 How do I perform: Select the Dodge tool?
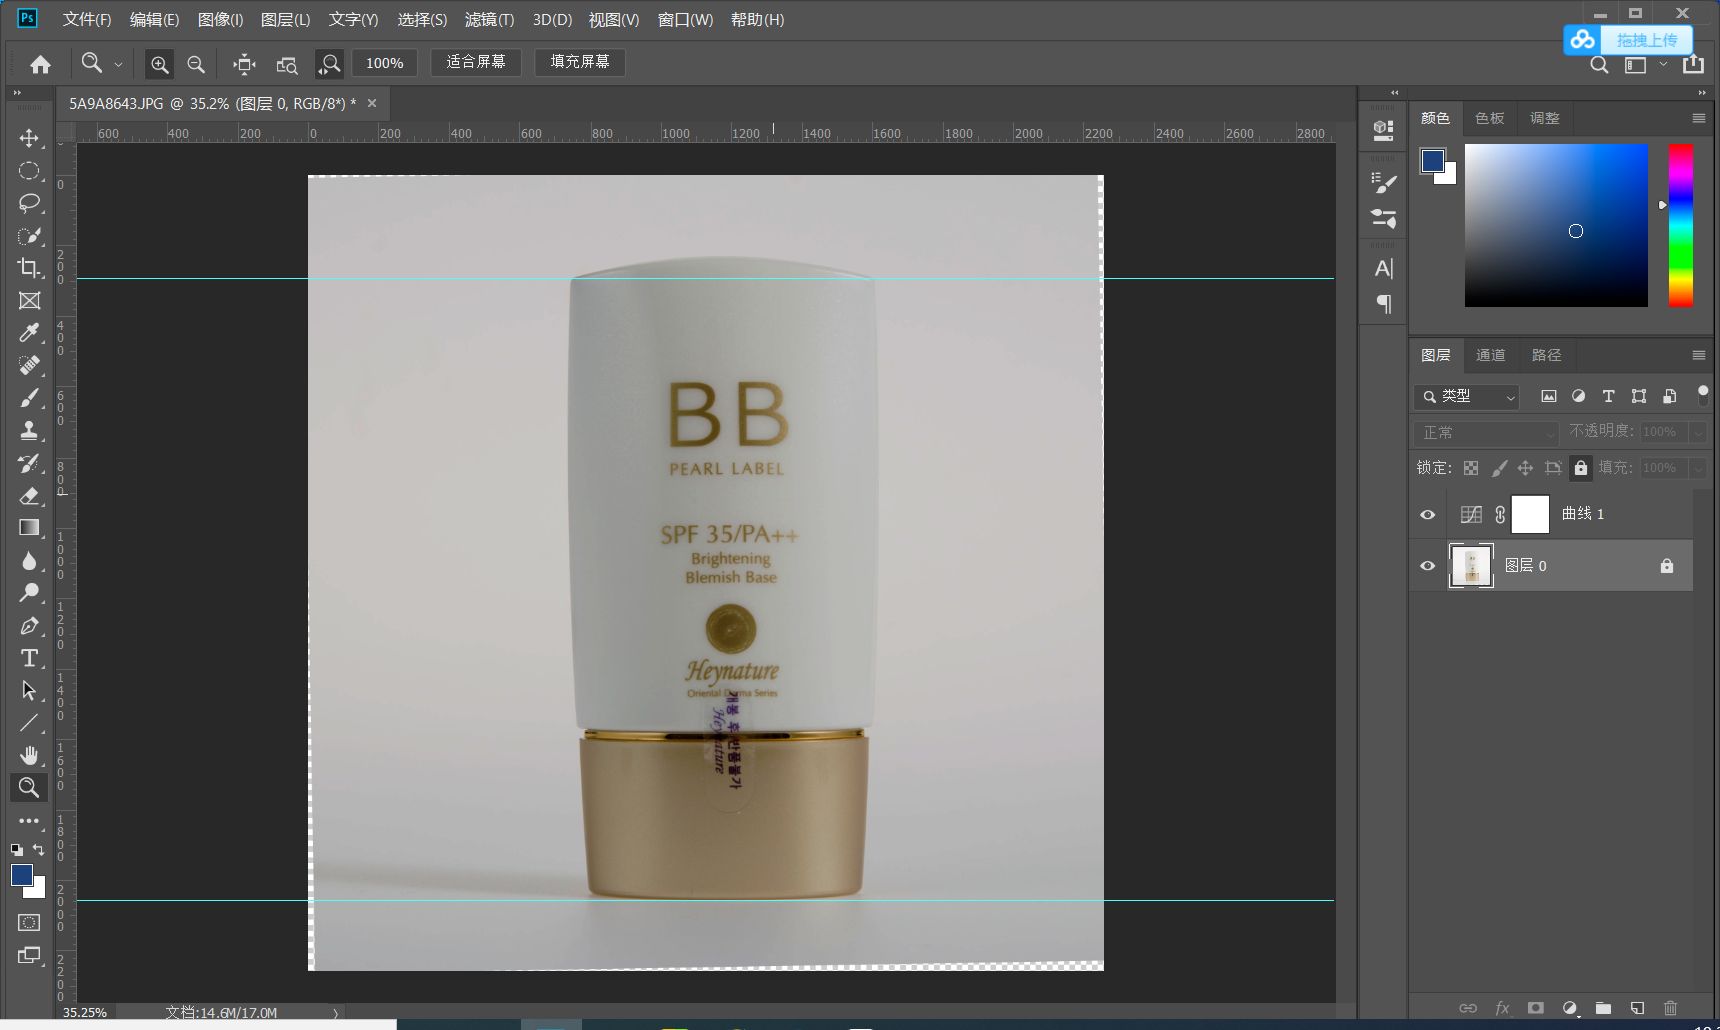pyautogui.click(x=29, y=593)
